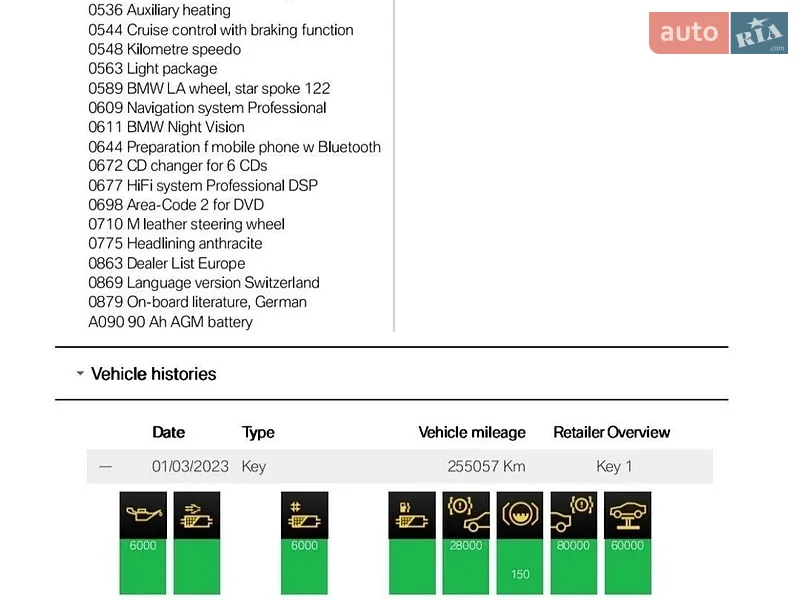Select the brake fluid service icon
Image resolution: width=800 pixels, height=600 pixels.
coord(520,514)
